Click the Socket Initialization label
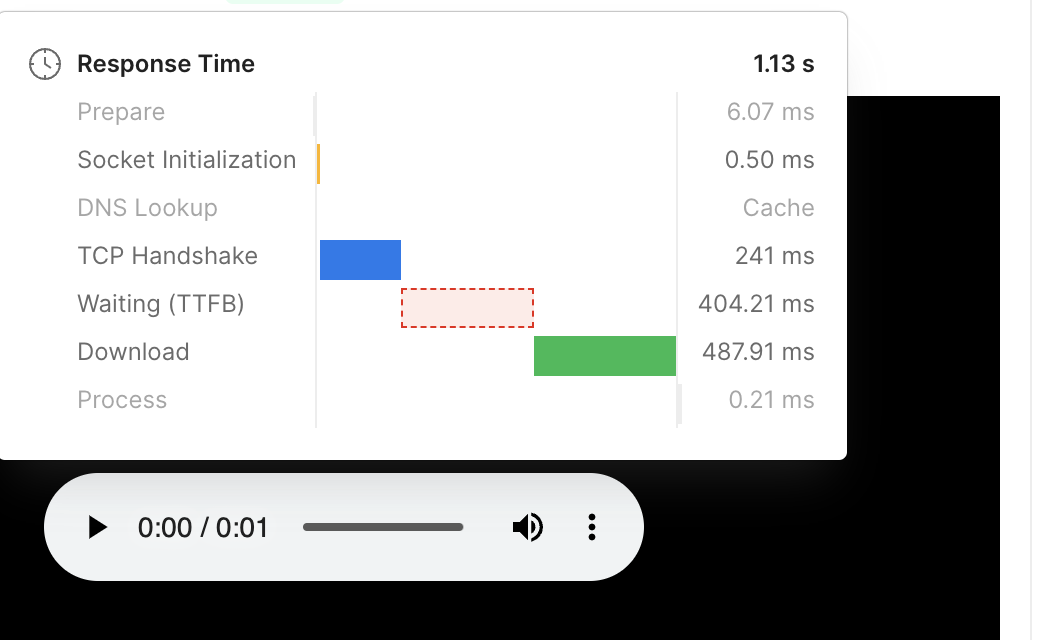 [x=187, y=160]
